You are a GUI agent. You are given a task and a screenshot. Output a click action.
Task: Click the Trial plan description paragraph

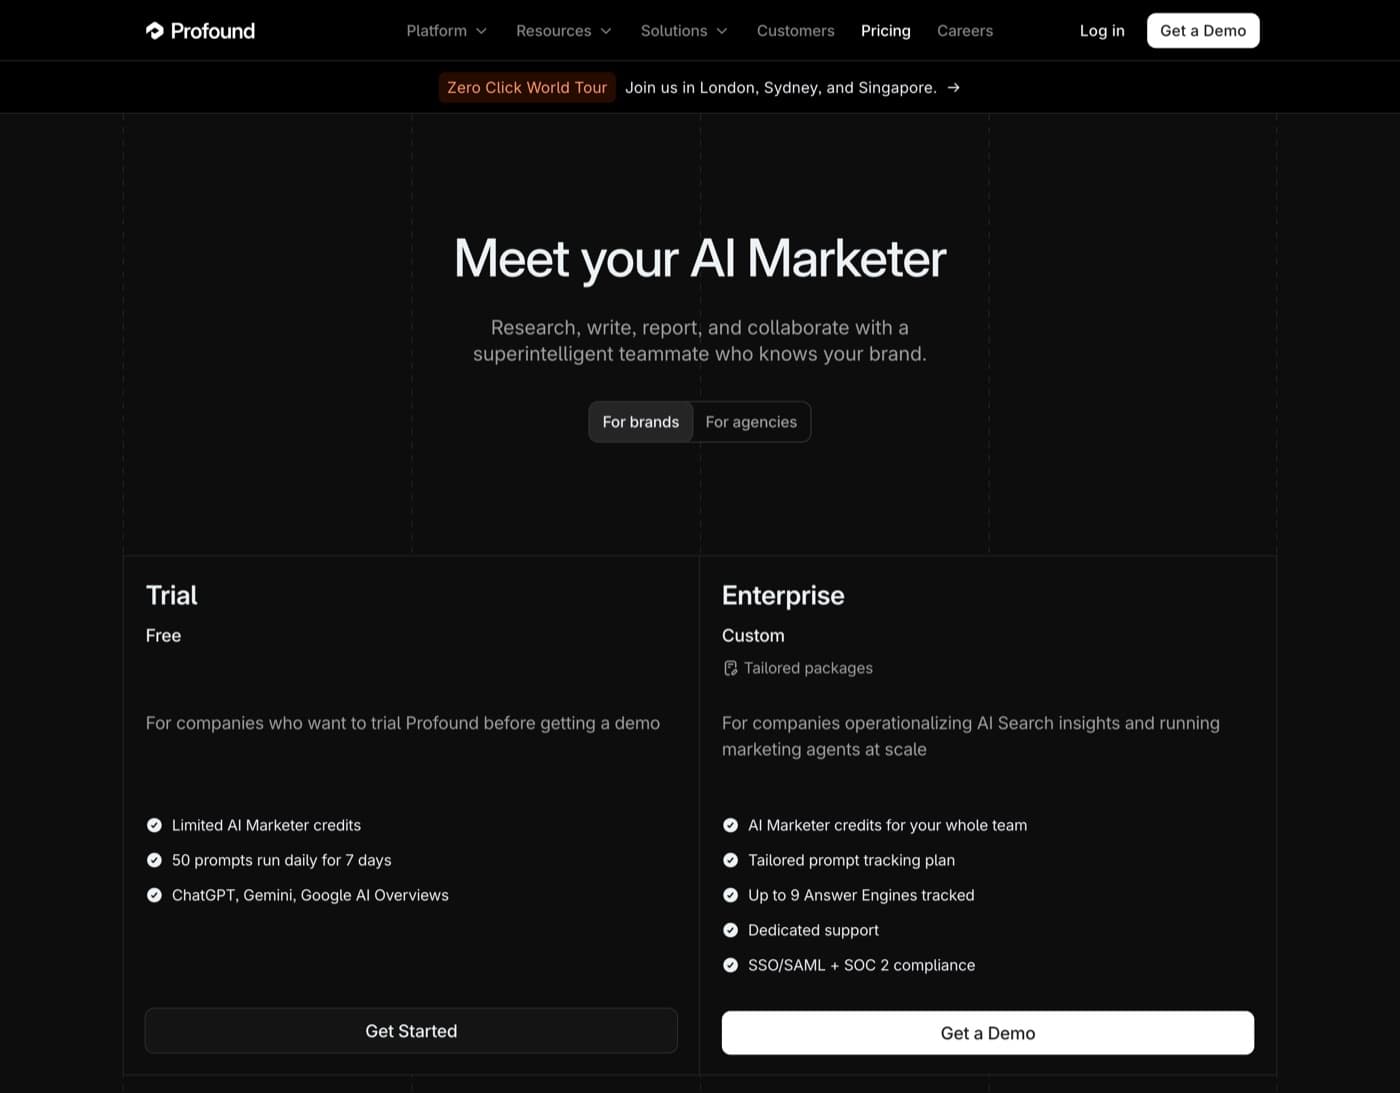[402, 723]
